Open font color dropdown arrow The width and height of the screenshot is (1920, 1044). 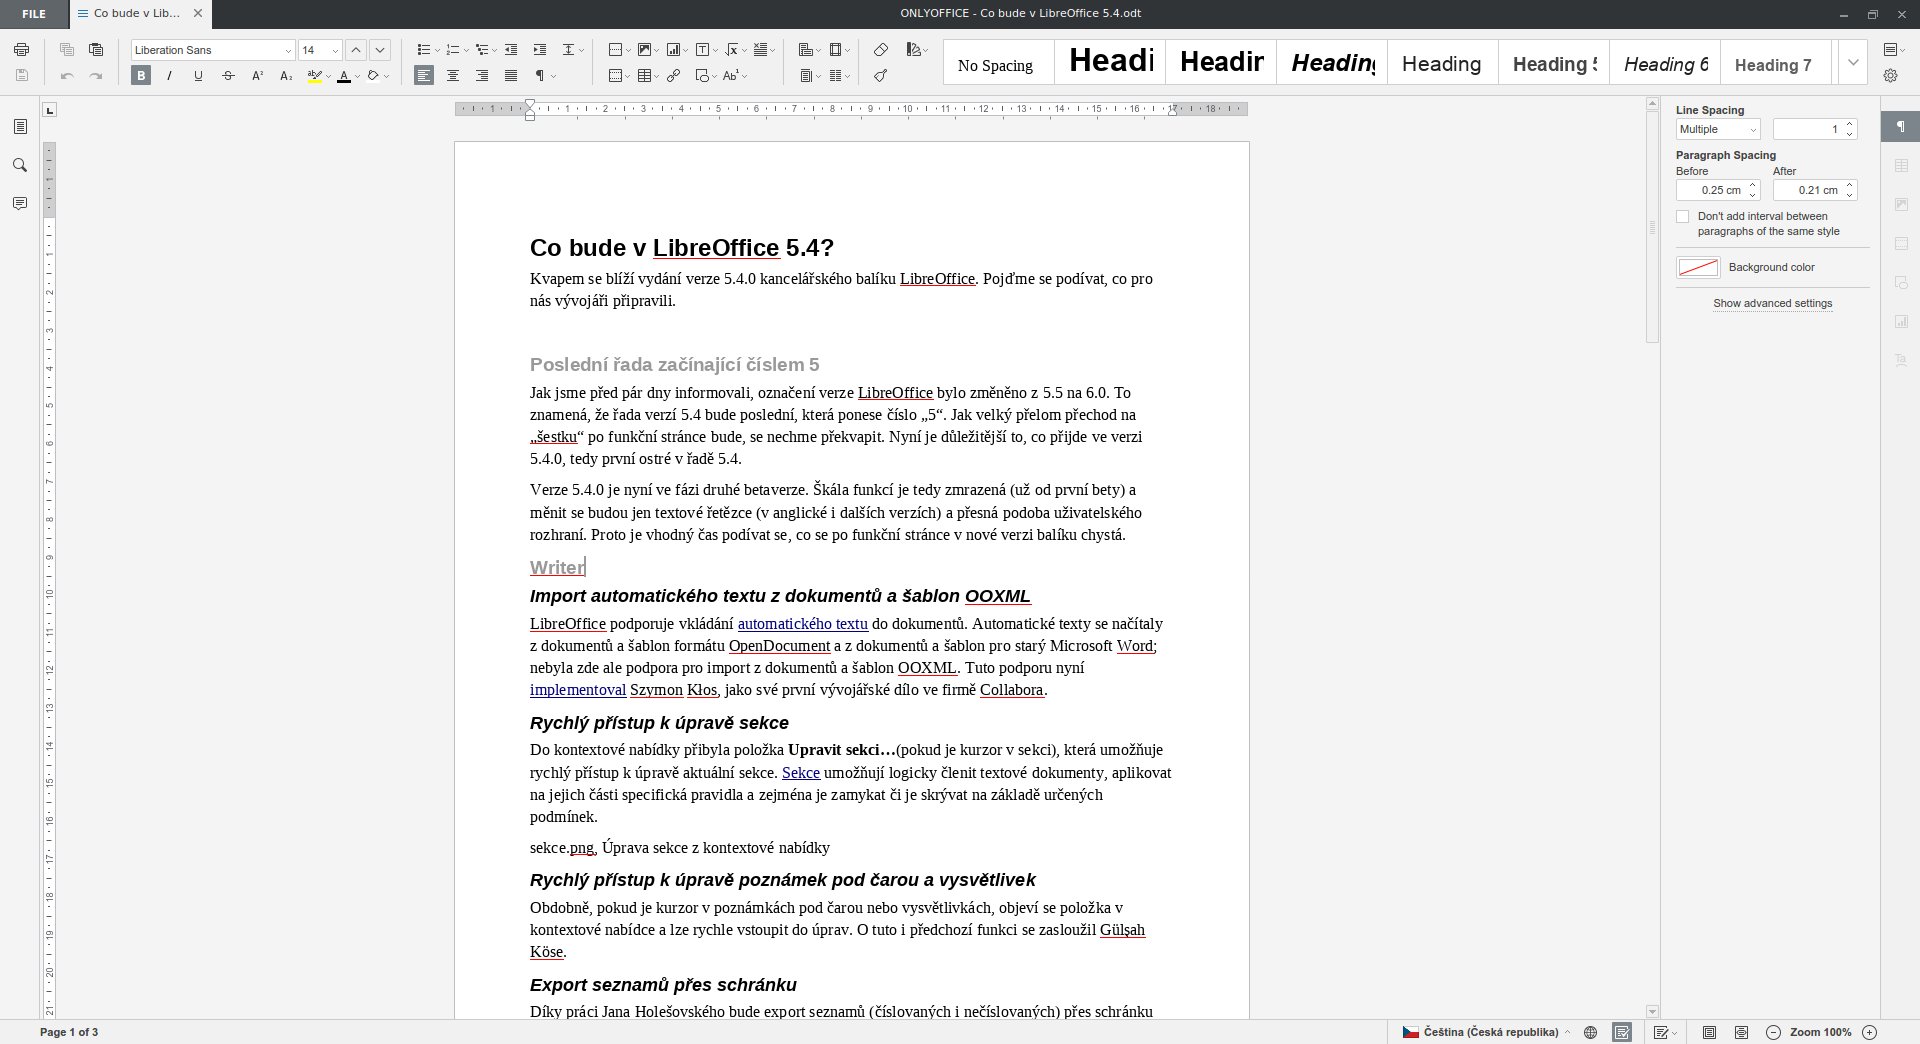[357, 76]
